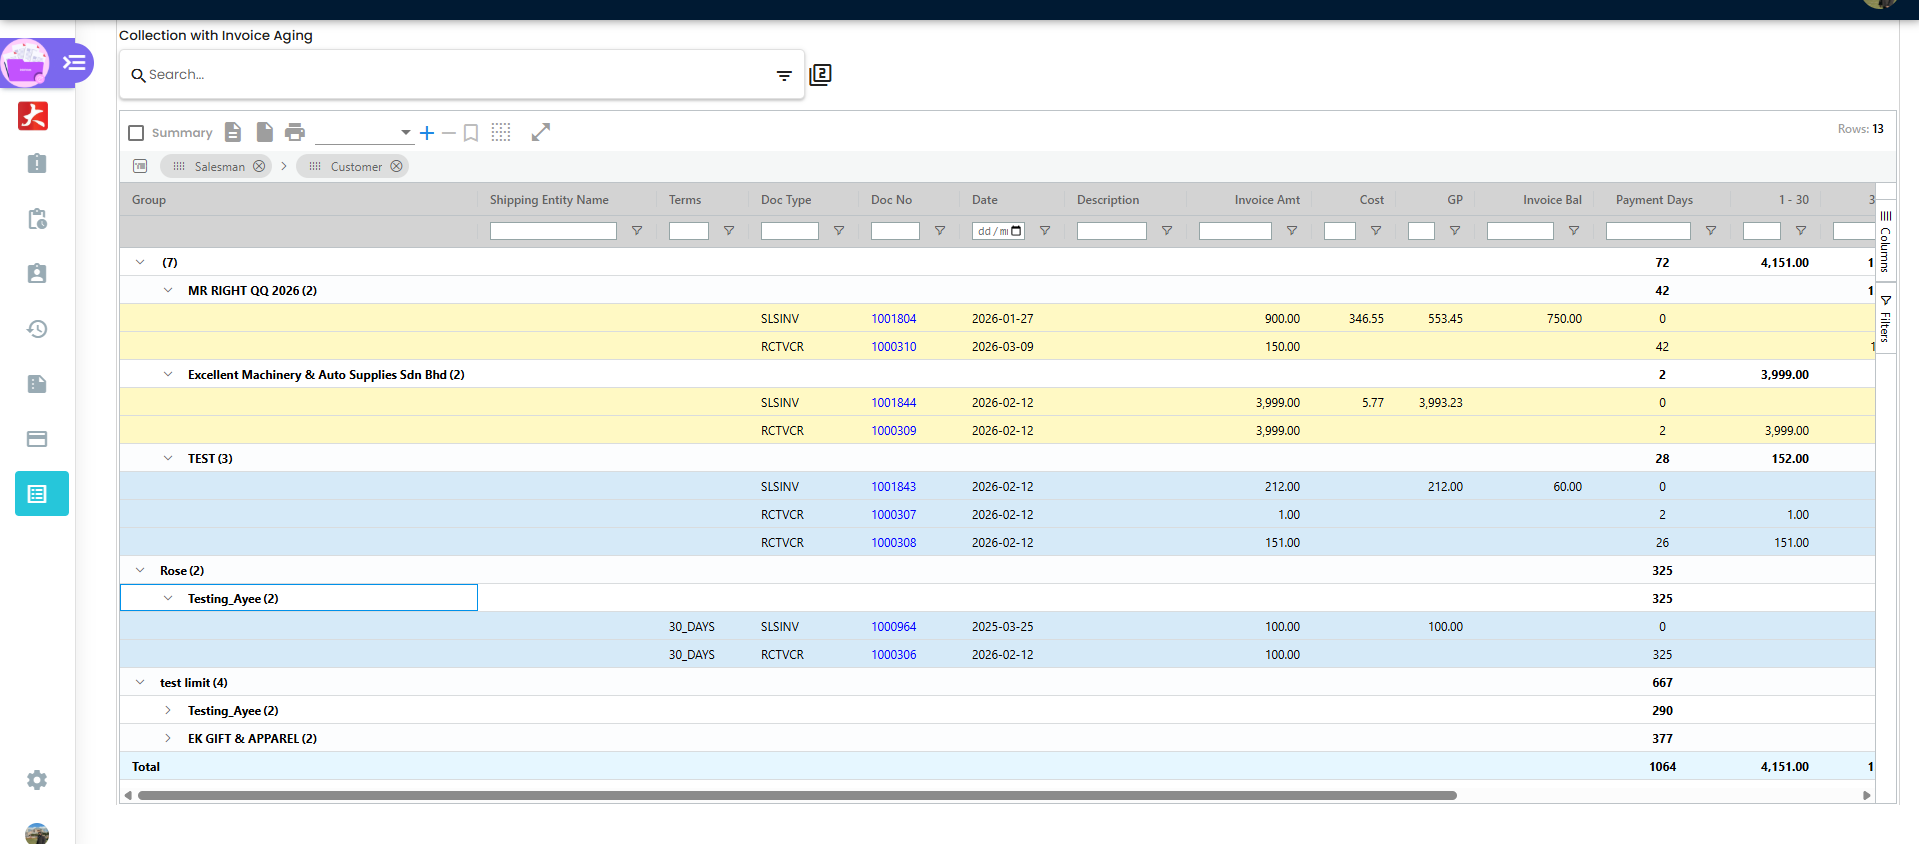Collapse the Excellent Machinery & Auto Supplies group
This screenshot has height=844, width=1919.
(168, 374)
